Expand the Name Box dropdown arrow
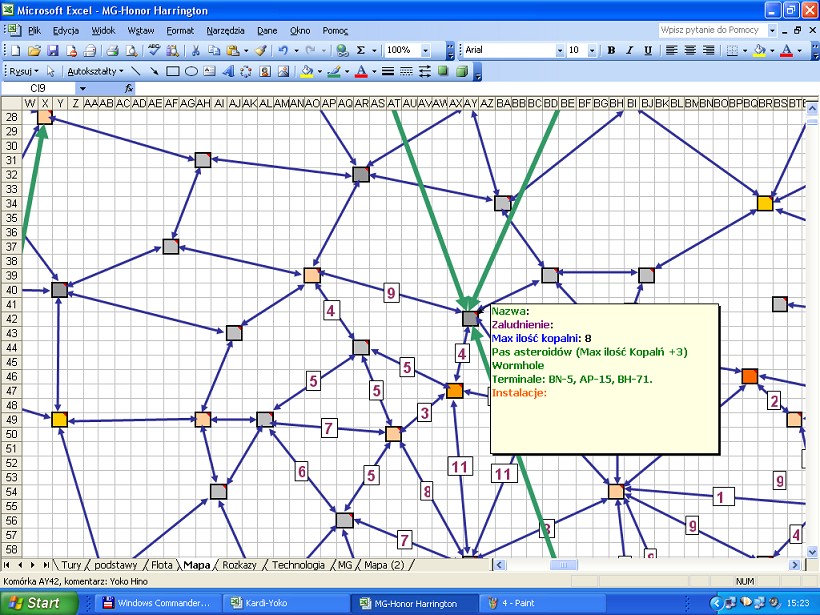The image size is (820, 615). click(83, 88)
